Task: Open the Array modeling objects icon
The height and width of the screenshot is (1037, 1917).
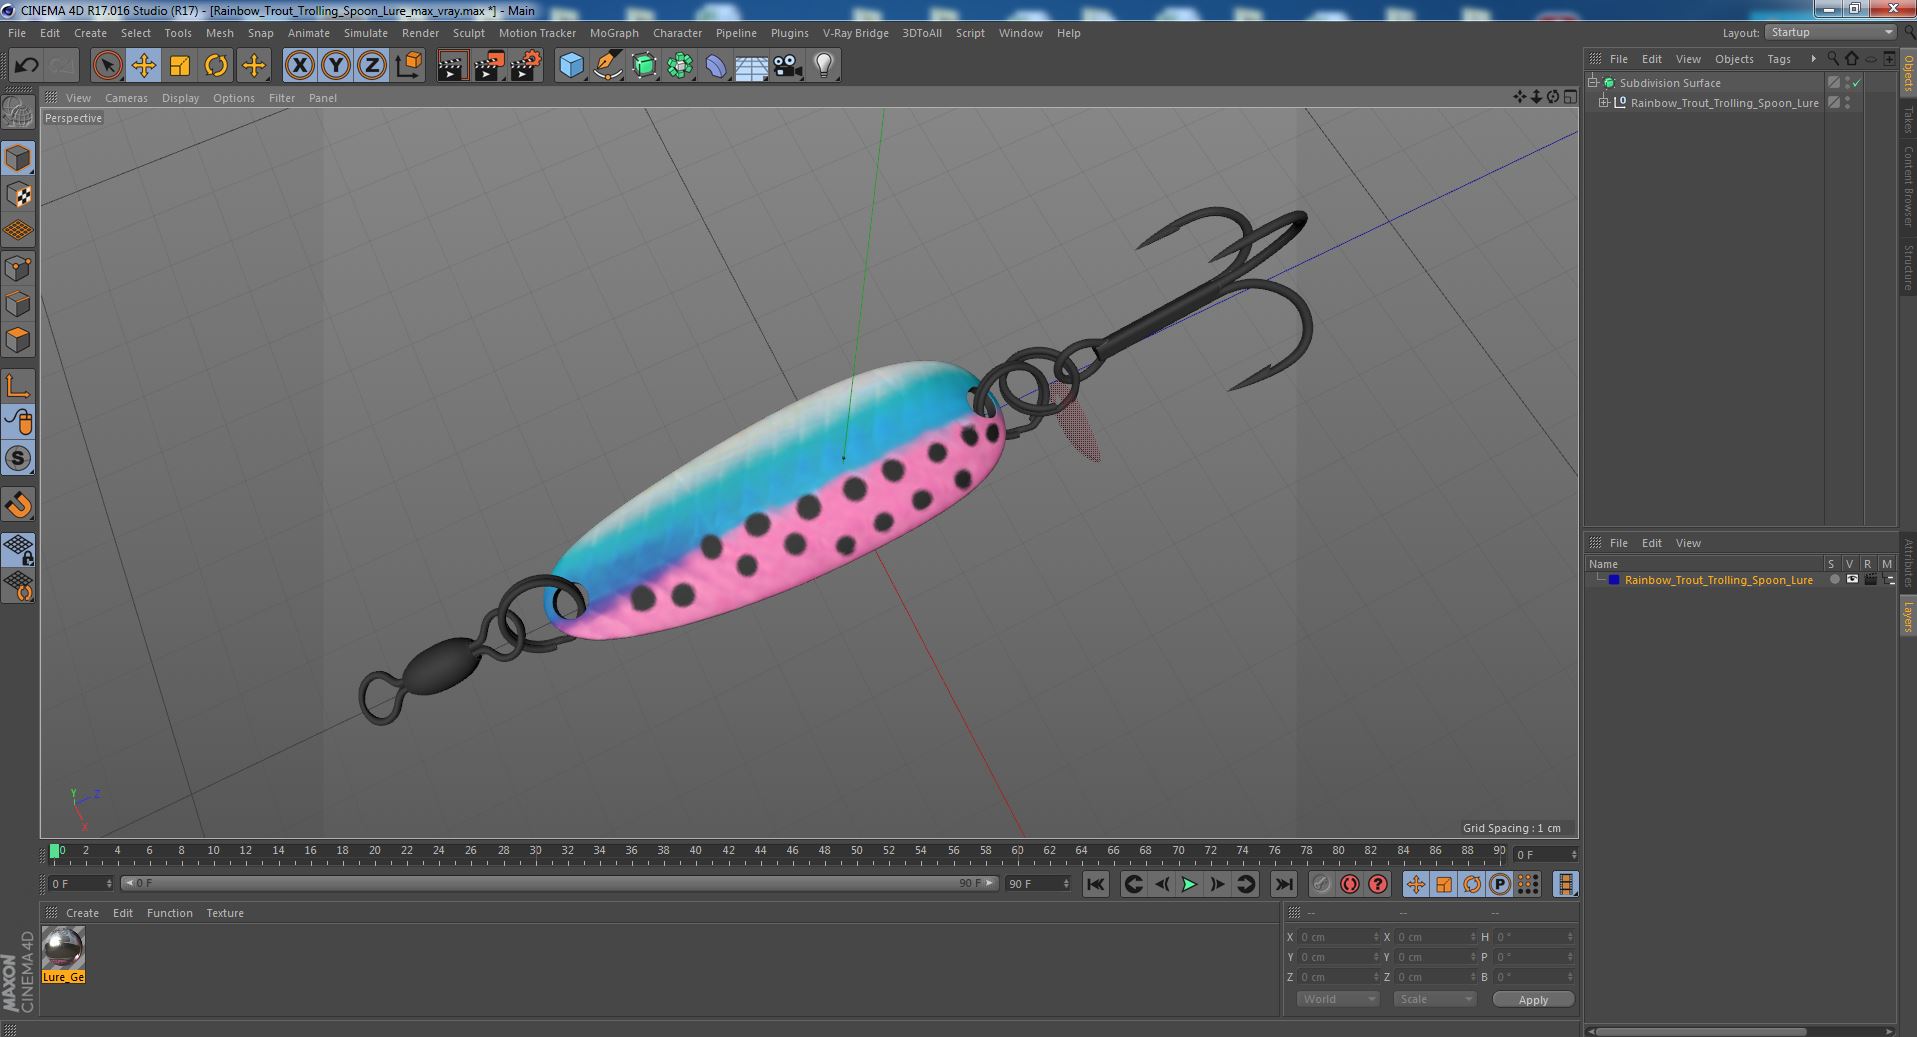Action: 680,66
